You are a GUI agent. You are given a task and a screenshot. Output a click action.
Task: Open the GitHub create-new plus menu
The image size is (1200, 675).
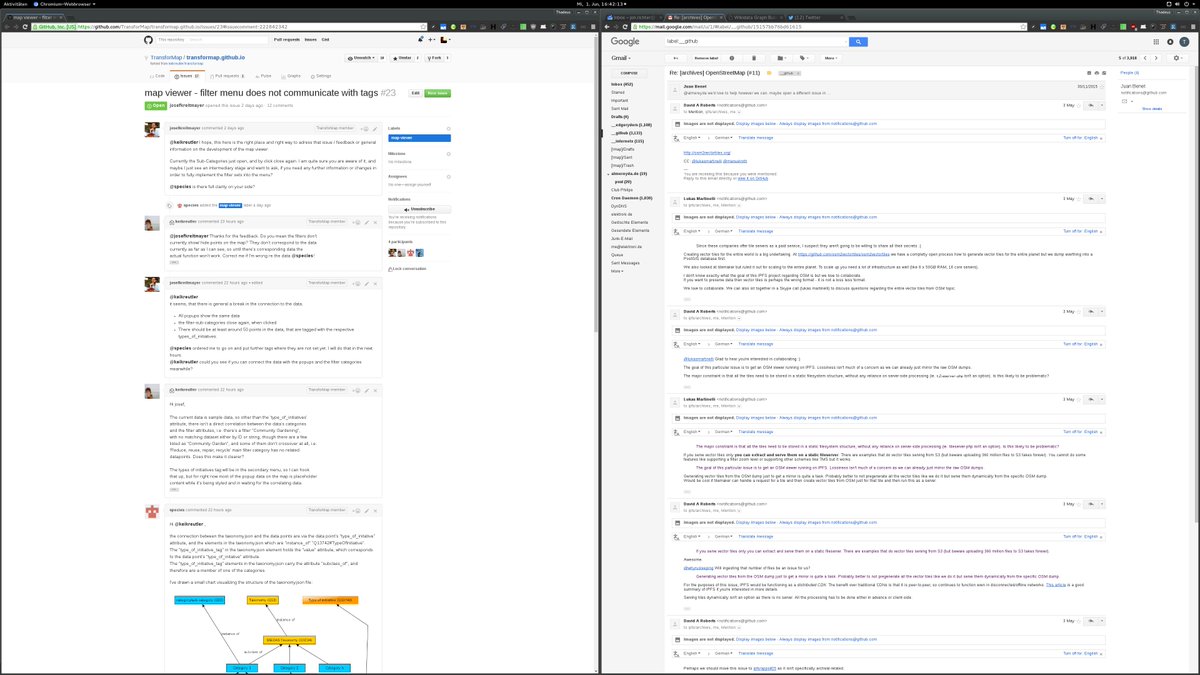432,39
